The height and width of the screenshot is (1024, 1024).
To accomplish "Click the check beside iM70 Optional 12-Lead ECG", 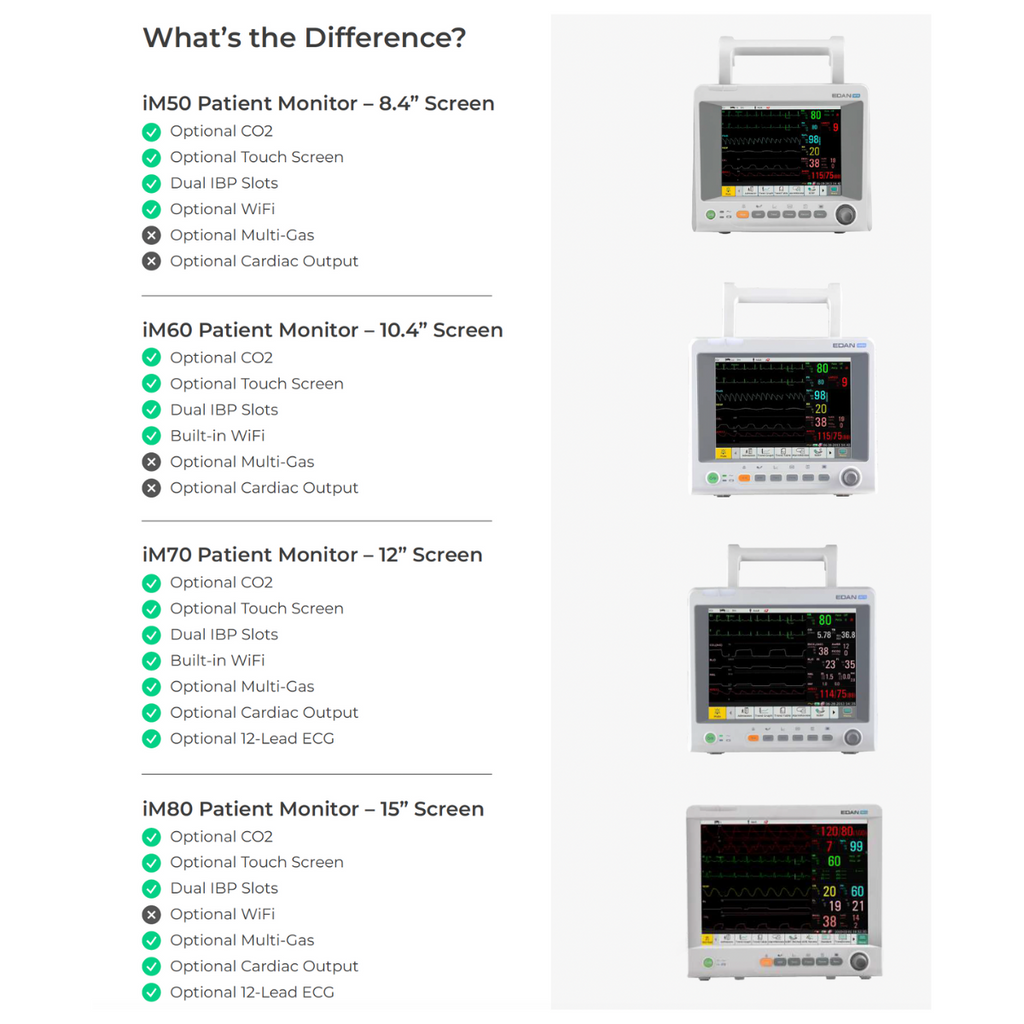I will (x=152, y=738).
